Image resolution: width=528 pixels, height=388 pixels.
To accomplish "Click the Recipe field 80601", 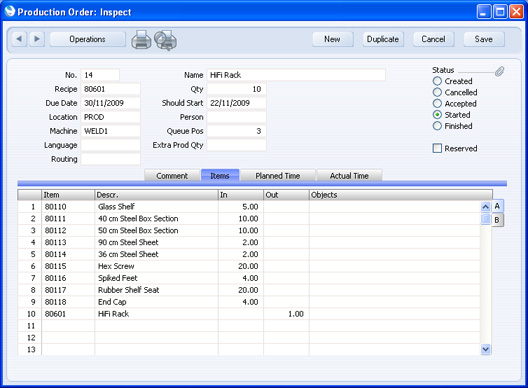I will click(110, 89).
